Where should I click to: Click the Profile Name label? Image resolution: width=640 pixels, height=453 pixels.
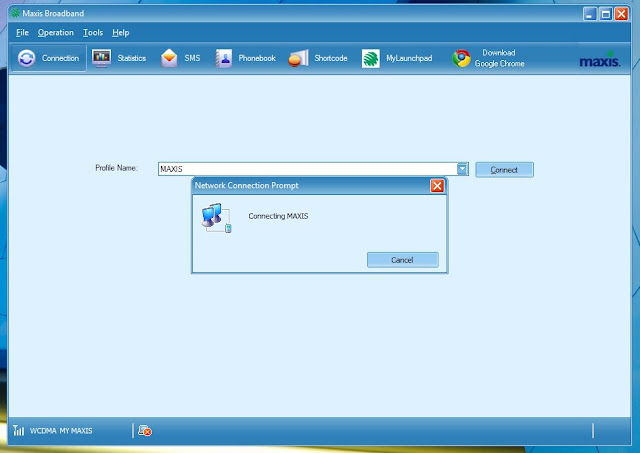click(116, 168)
